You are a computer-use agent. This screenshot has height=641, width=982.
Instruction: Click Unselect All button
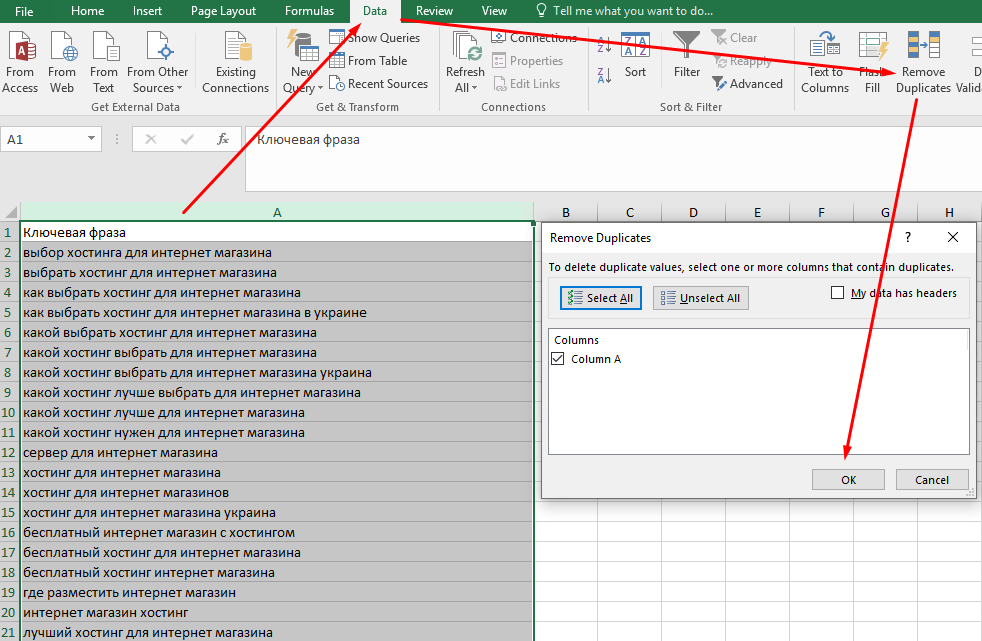pyautogui.click(x=700, y=298)
